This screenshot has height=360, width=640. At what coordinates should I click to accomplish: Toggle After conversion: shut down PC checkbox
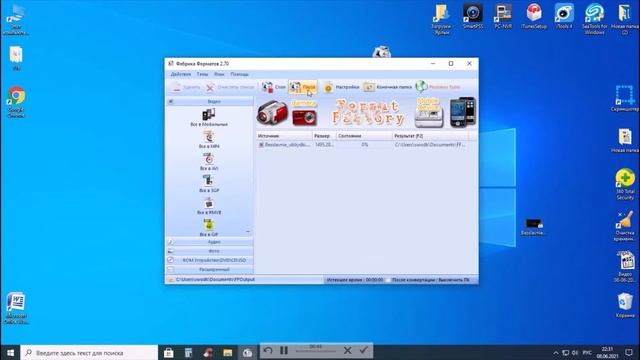click(389, 280)
